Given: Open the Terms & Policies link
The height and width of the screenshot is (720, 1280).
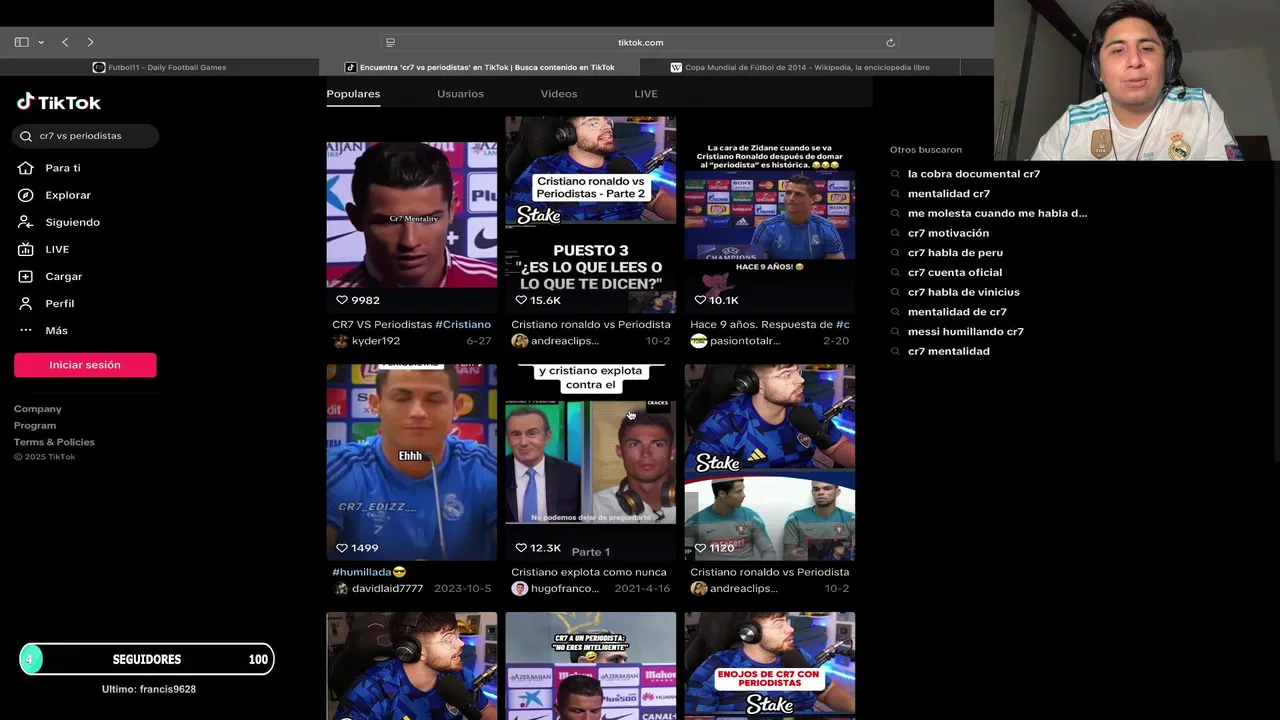Looking at the screenshot, I should pos(54,442).
